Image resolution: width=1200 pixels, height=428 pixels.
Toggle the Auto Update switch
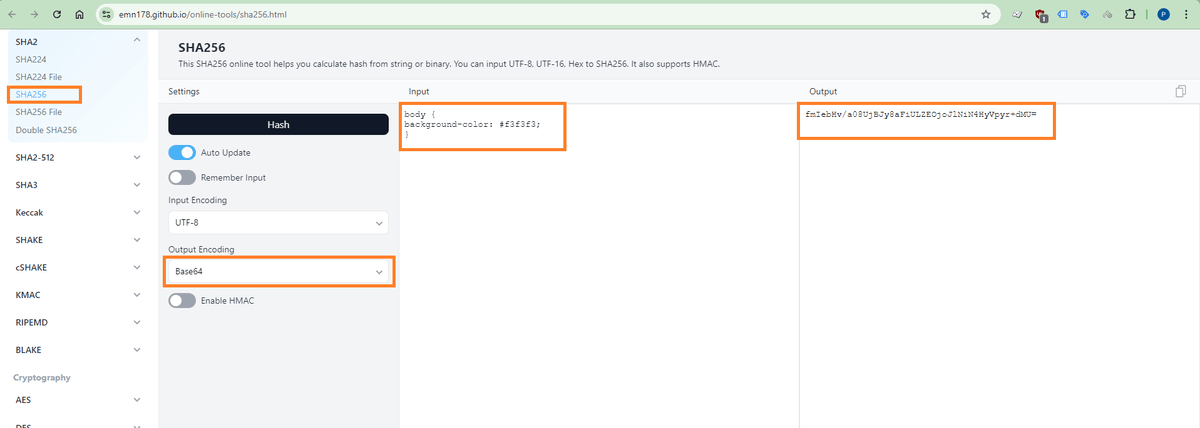pyautogui.click(x=182, y=153)
